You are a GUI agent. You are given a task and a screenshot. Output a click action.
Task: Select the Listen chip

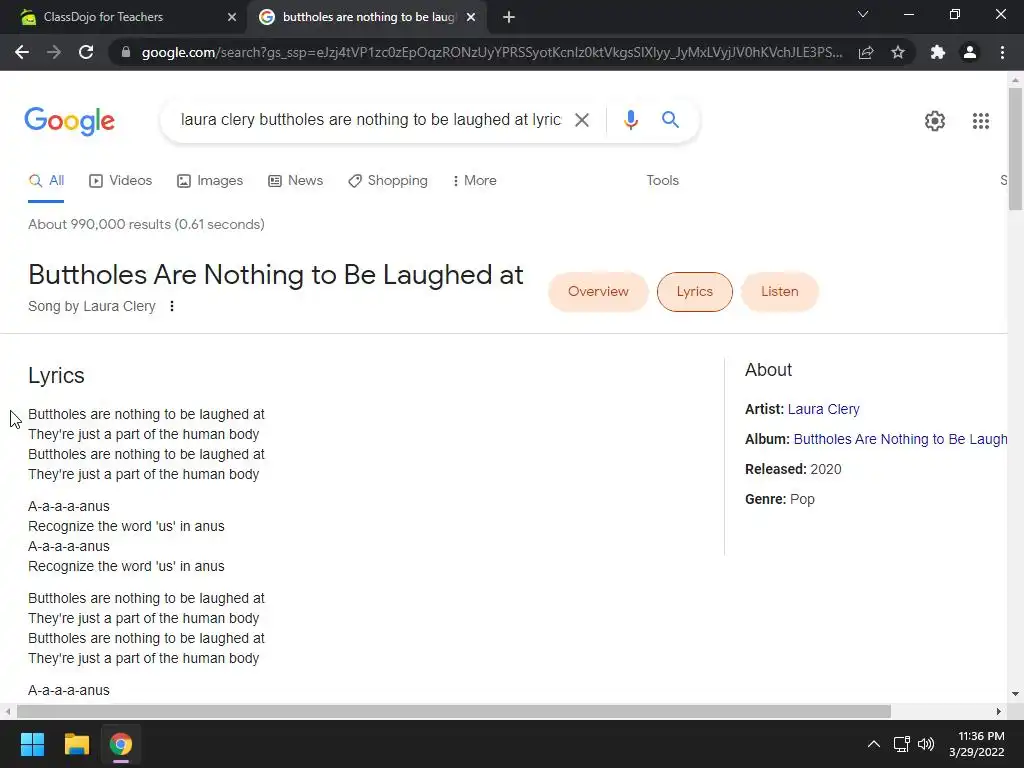pos(779,292)
